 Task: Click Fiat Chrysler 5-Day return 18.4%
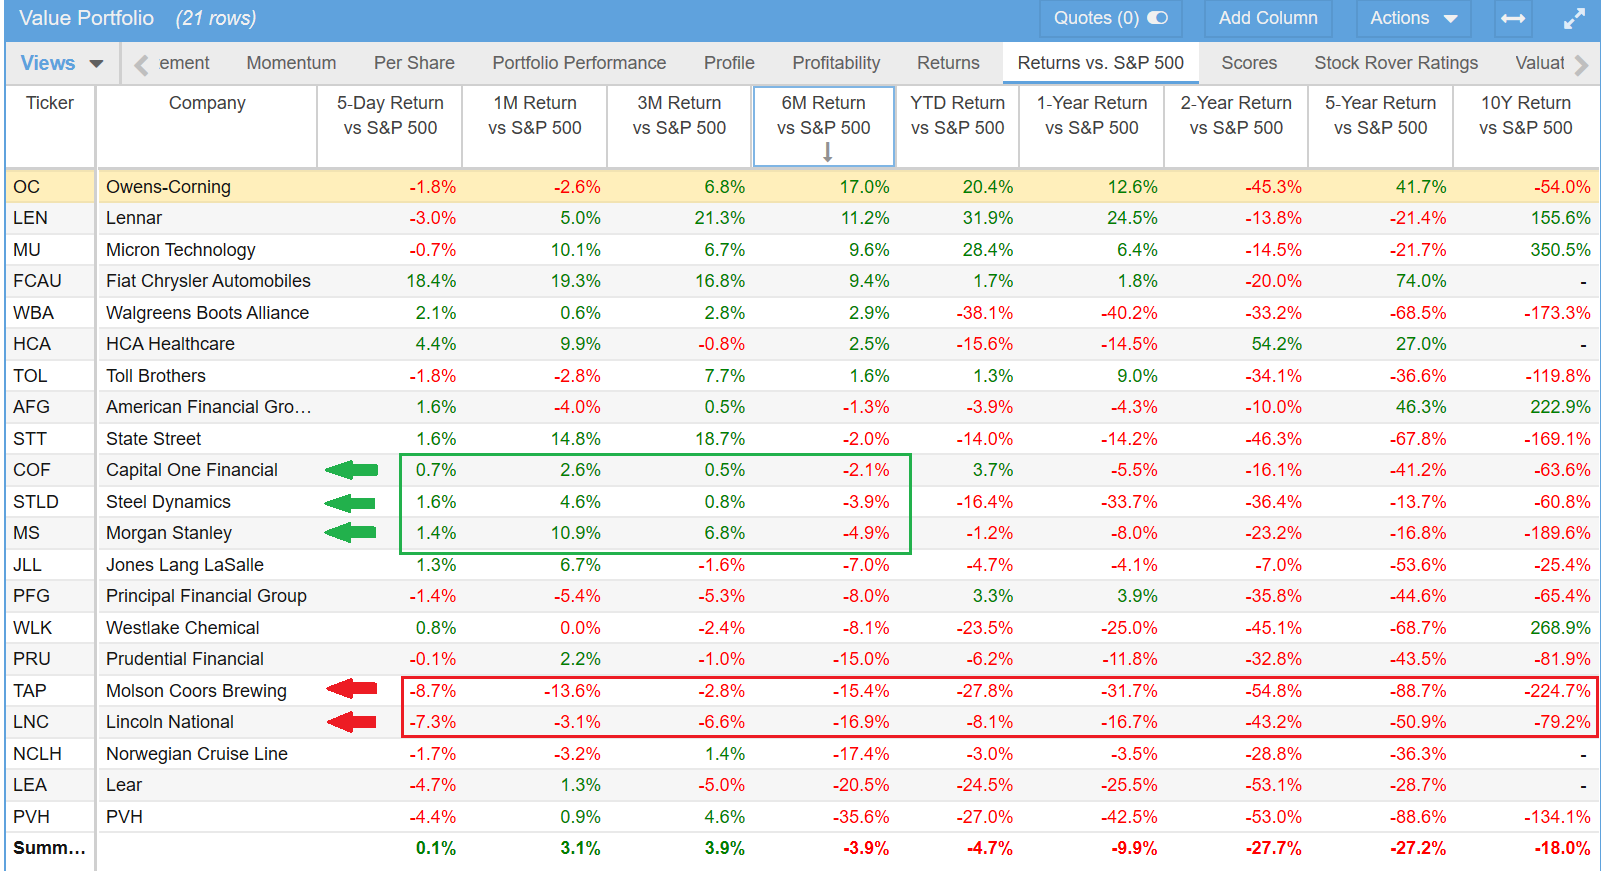pyautogui.click(x=431, y=281)
